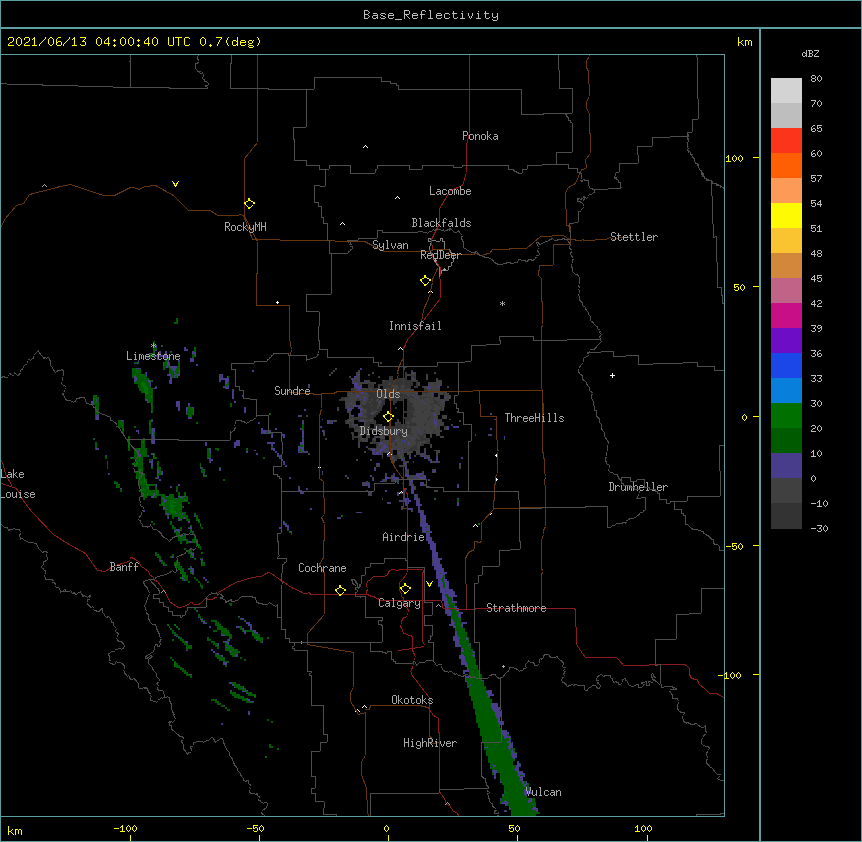The height and width of the screenshot is (842, 862).
Task: Click yellow V marker east of Calgary
Action: click(429, 584)
